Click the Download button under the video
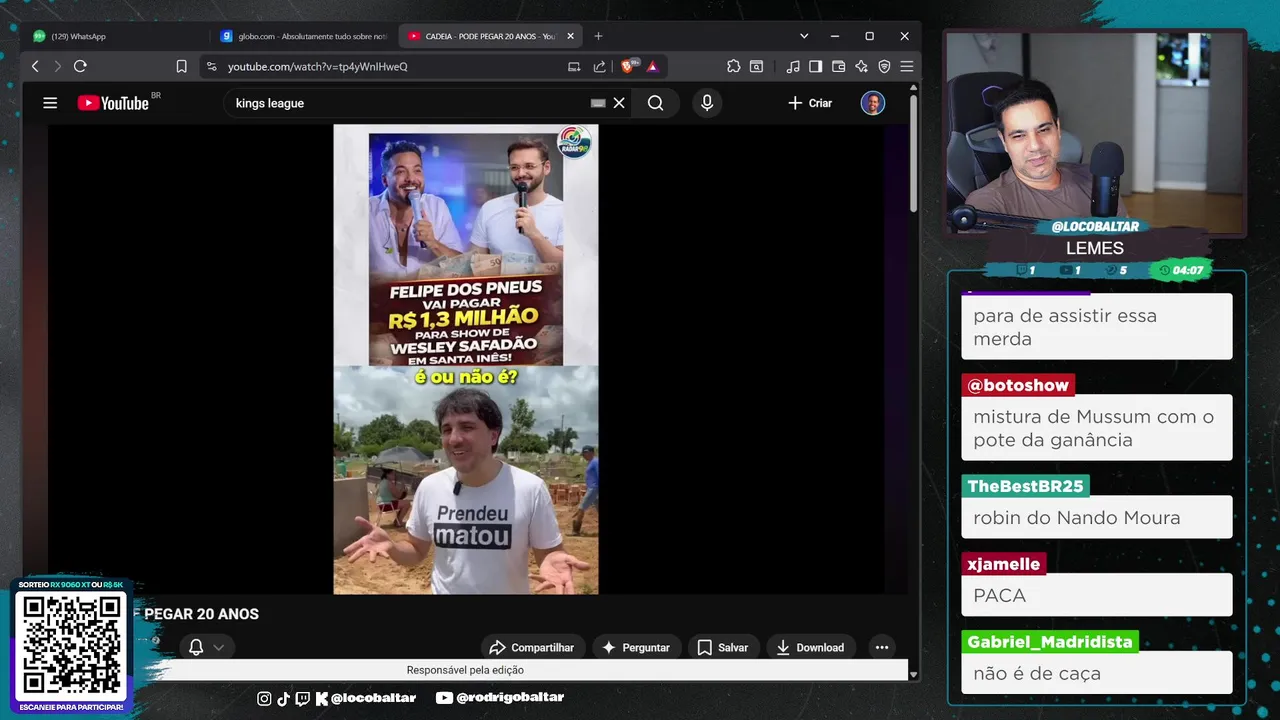This screenshot has height=720, width=1280. [x=810, y=647]
